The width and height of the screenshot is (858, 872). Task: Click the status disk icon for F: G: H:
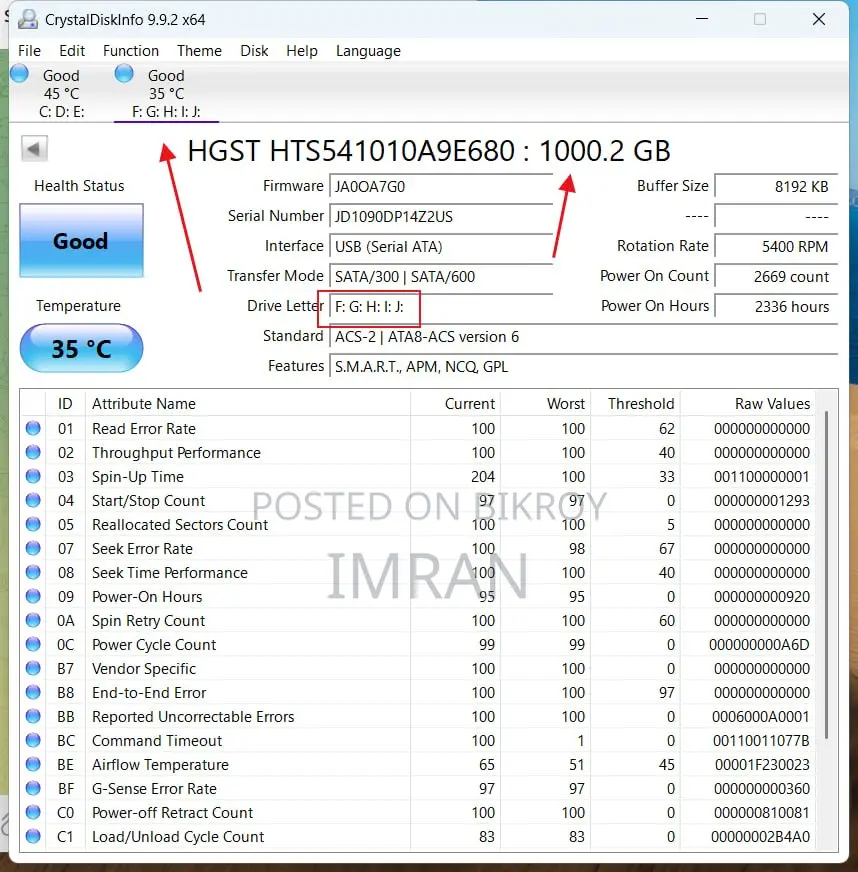coord(124,73)
